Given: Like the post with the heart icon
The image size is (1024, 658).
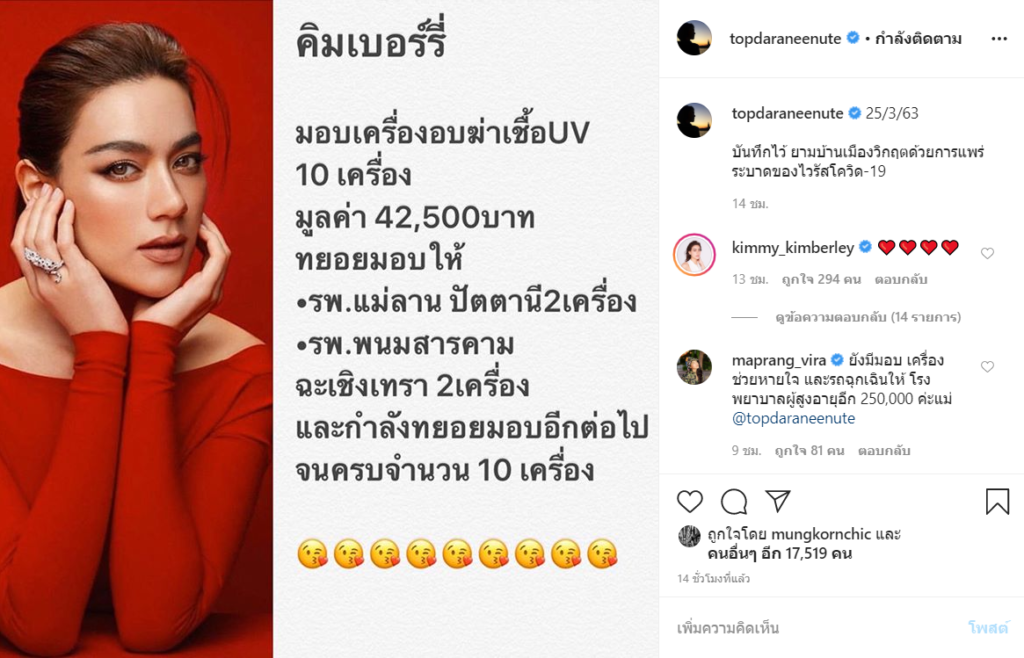Looking at the screenshot, I should click(690, 501).
